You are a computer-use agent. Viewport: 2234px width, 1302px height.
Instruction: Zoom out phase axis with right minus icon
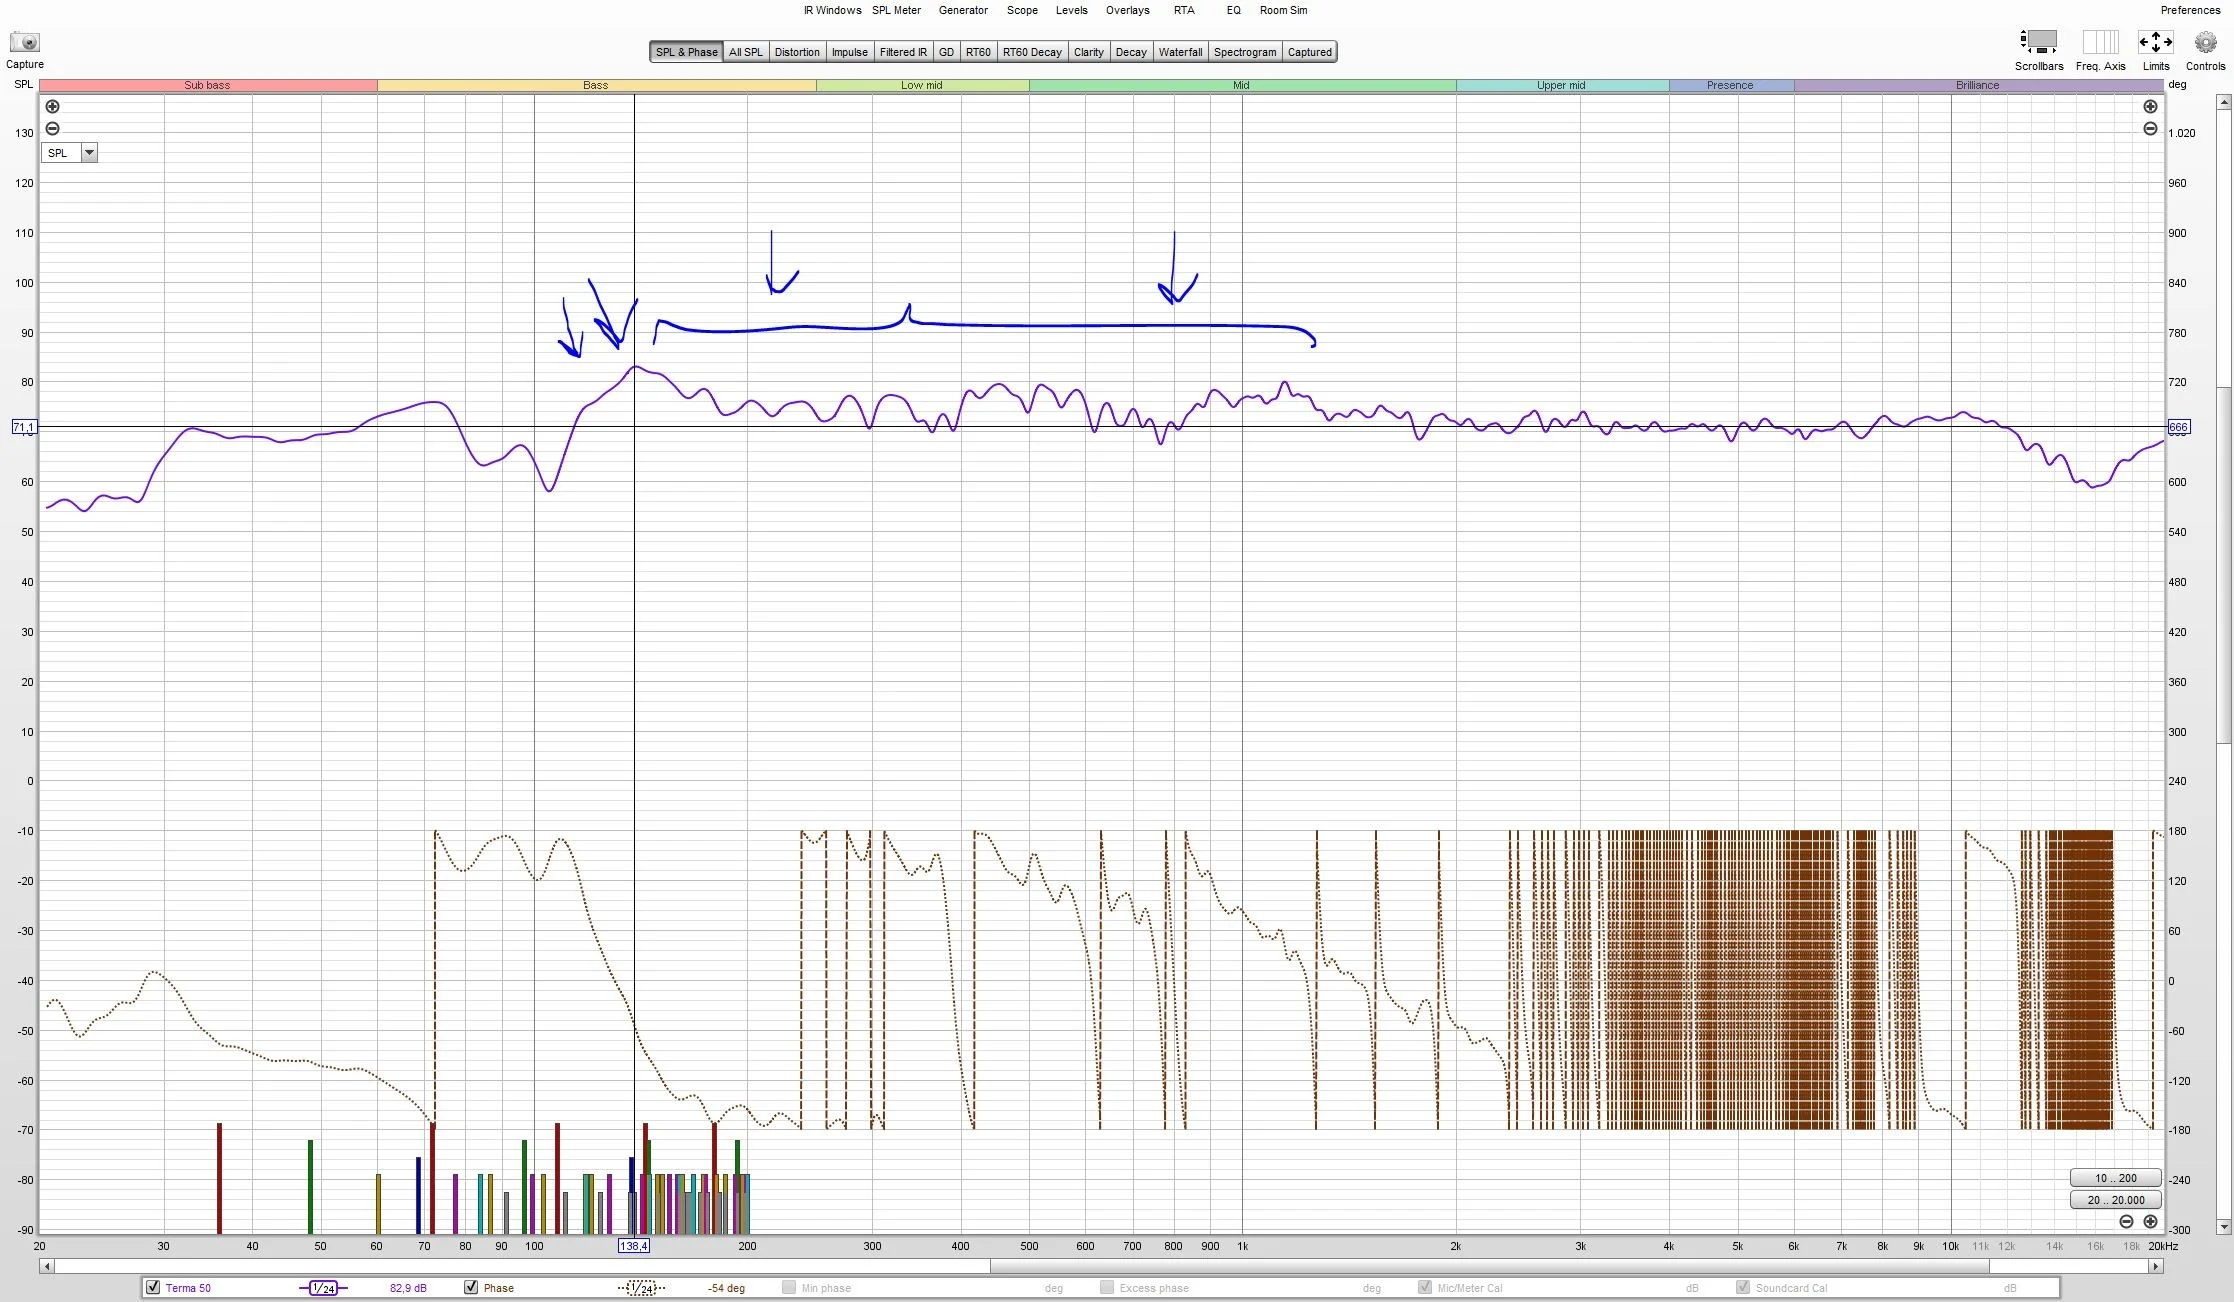point(2150,129)
